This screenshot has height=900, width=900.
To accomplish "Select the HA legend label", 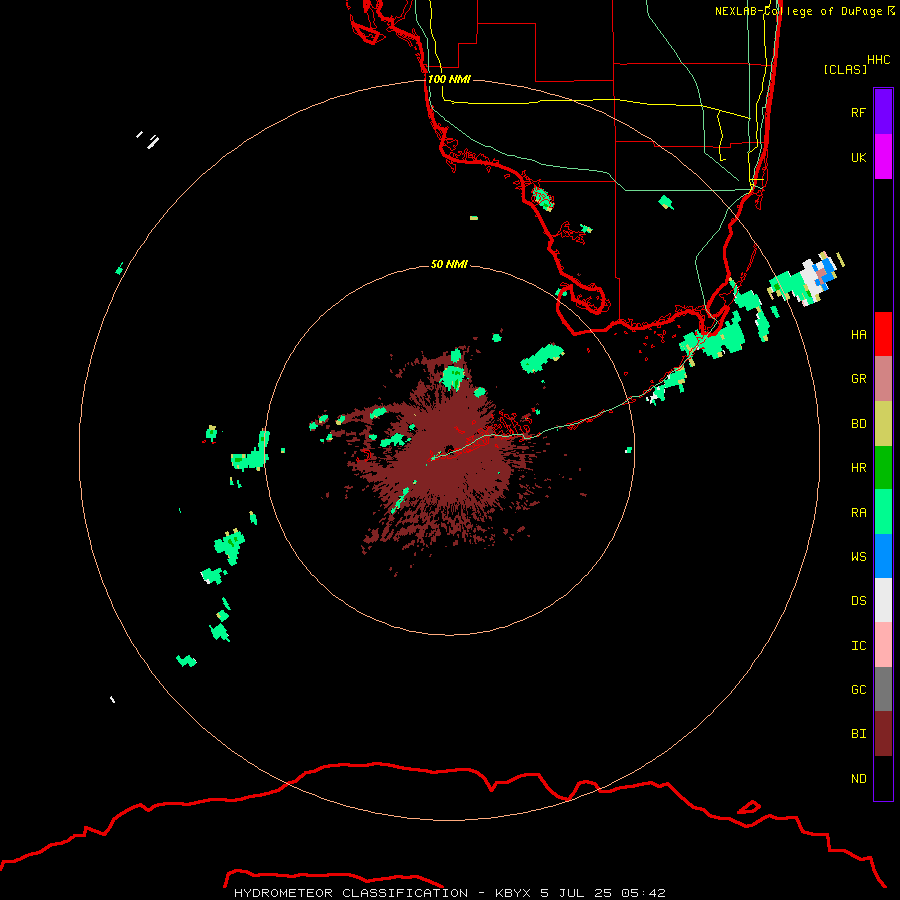I will pyautogui.click(x=858, y=335).
